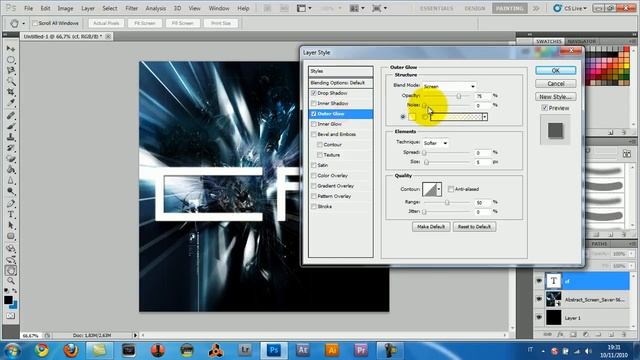Switch to the Essentials workspace

tap(436, 8)
